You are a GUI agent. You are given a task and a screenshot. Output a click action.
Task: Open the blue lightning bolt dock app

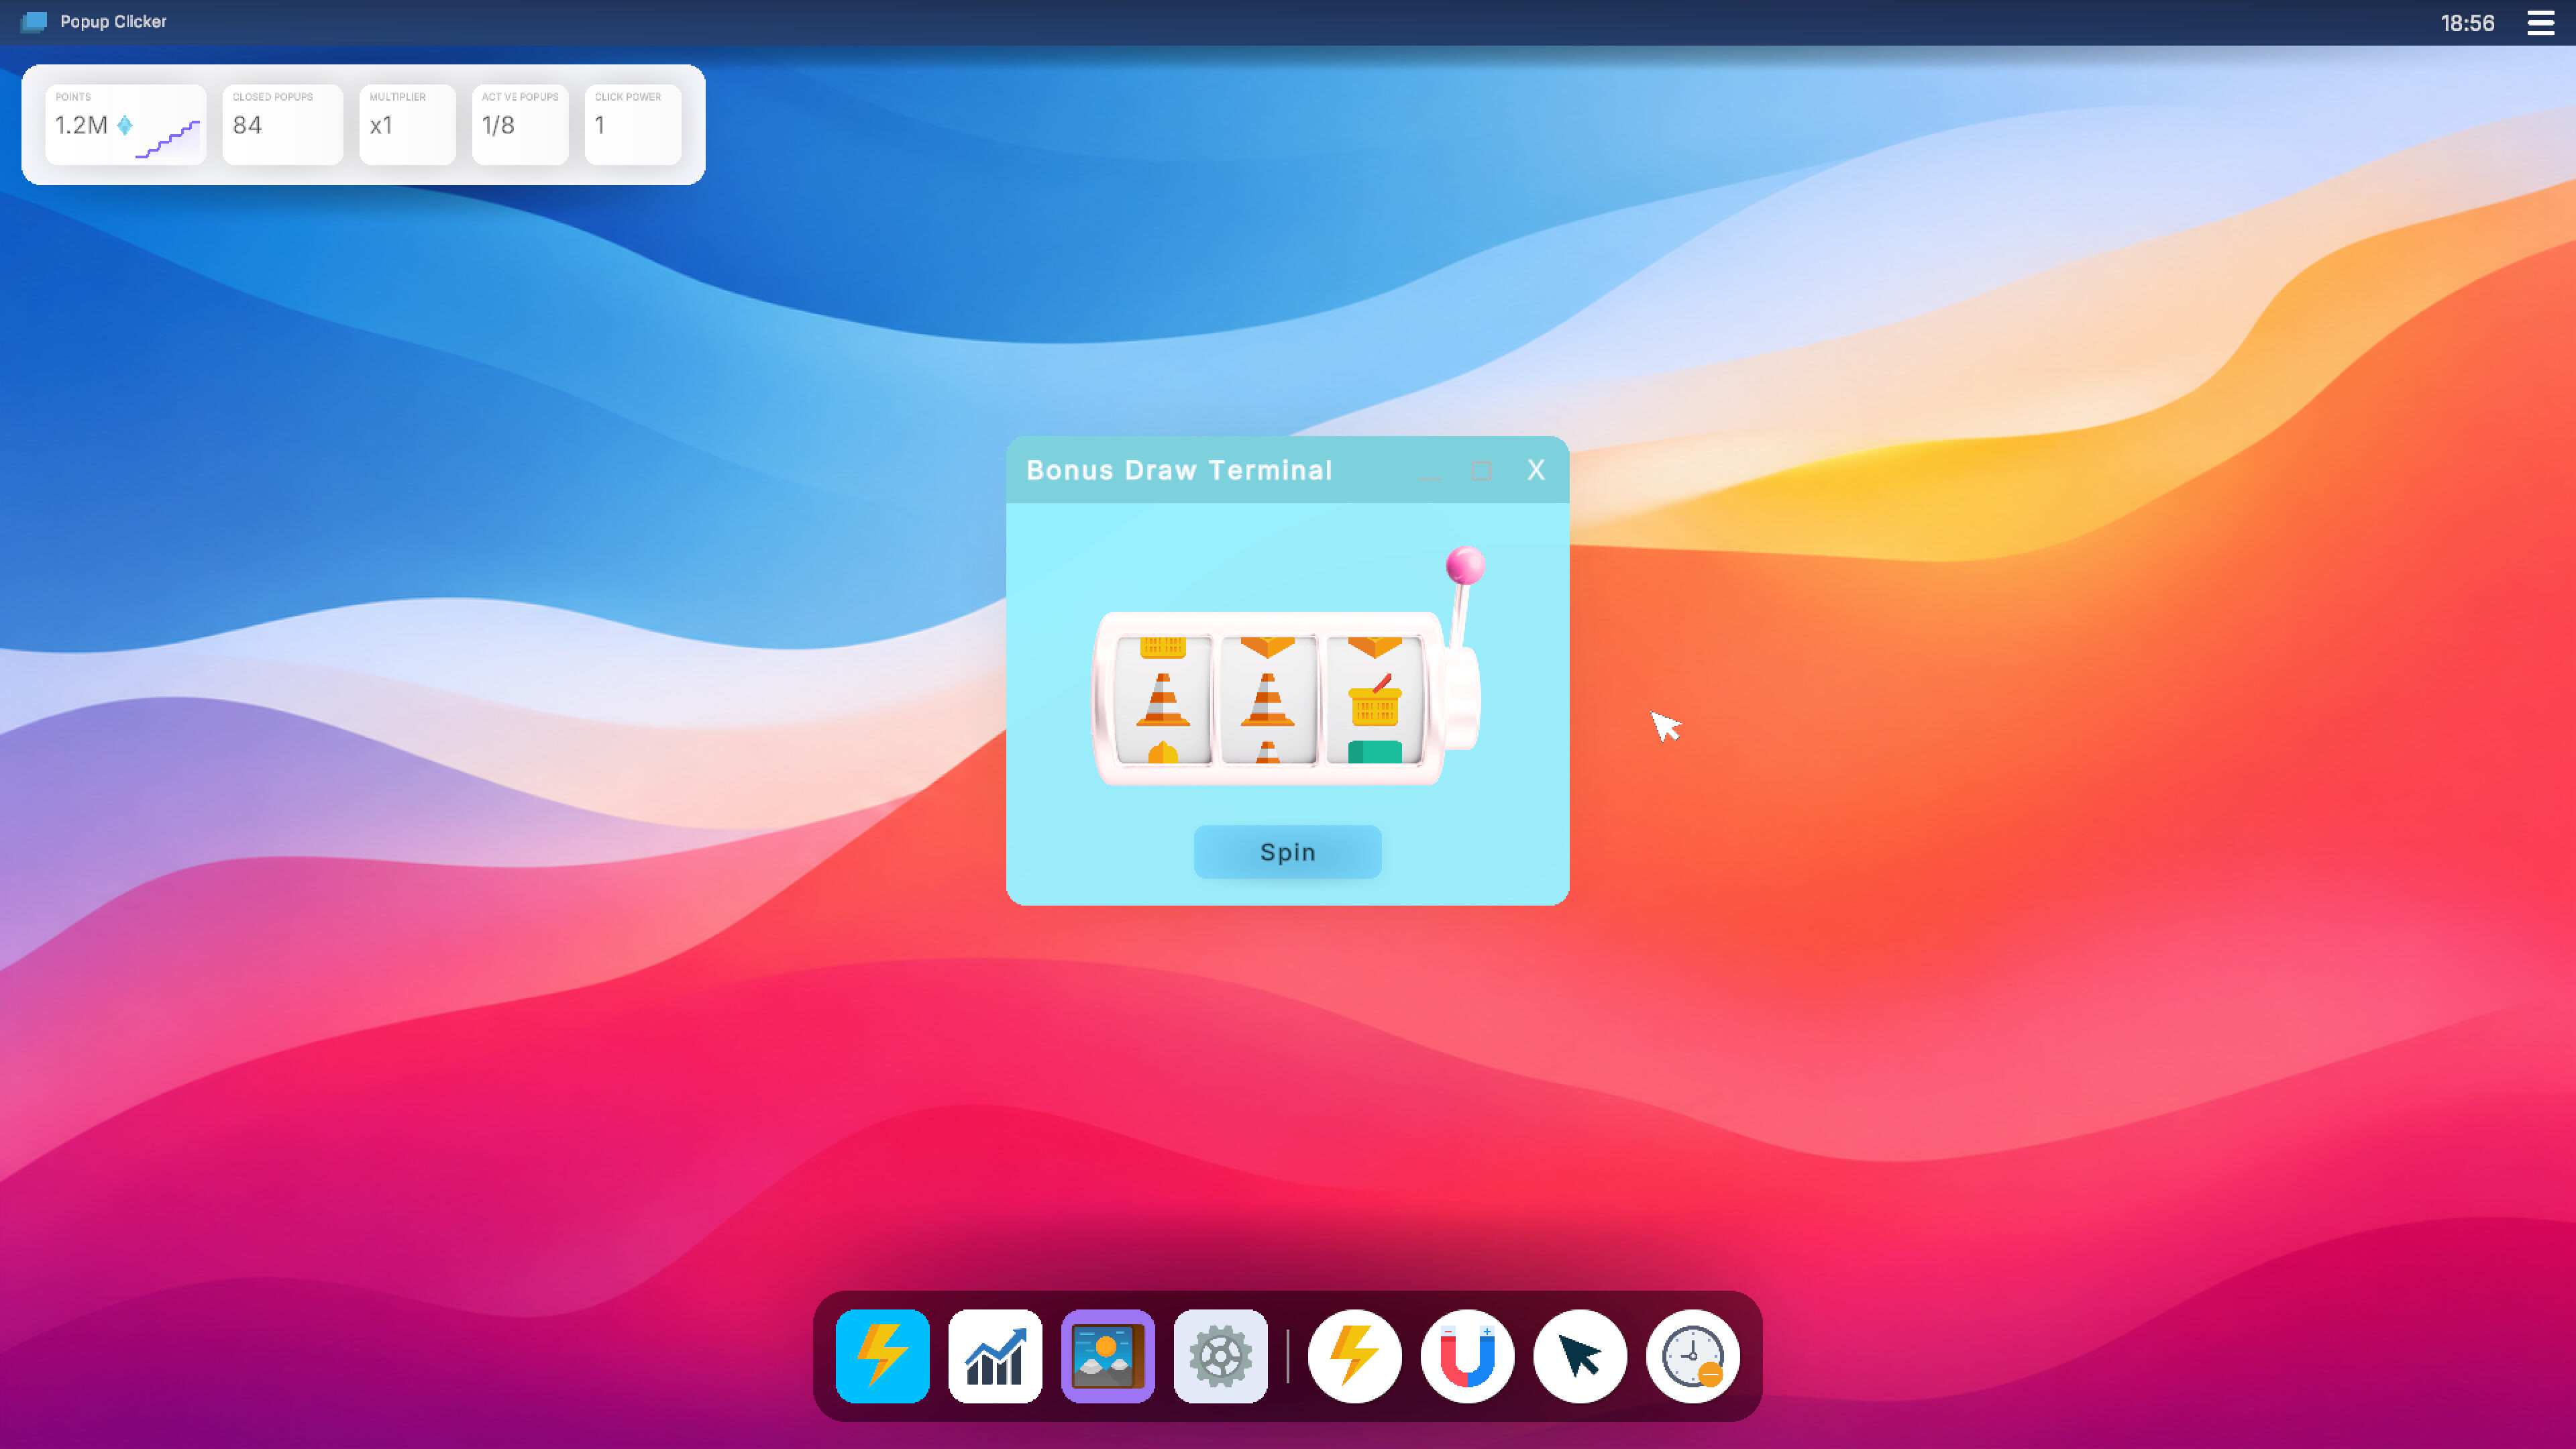point(882,1356)
